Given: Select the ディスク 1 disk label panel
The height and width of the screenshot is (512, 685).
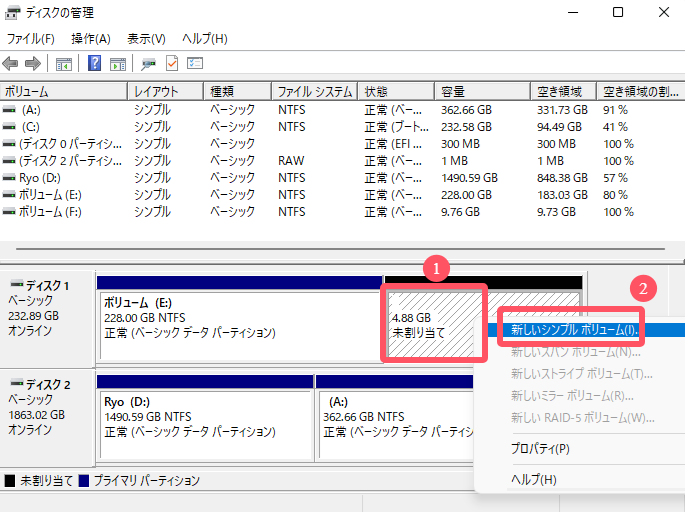Looking at the screenshot, I should coord(48,319).
